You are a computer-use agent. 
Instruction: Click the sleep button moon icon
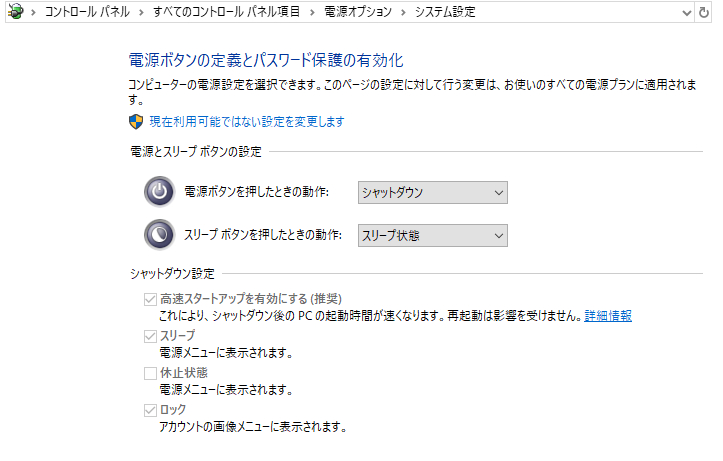(159, 235)
